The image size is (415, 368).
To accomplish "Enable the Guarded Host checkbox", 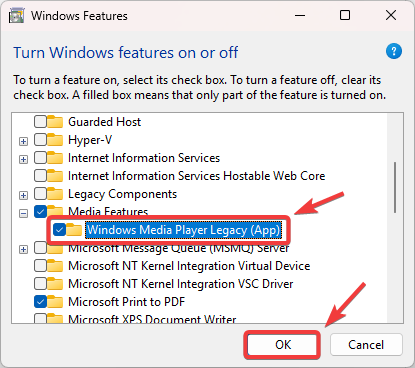I will pos(40,122).
